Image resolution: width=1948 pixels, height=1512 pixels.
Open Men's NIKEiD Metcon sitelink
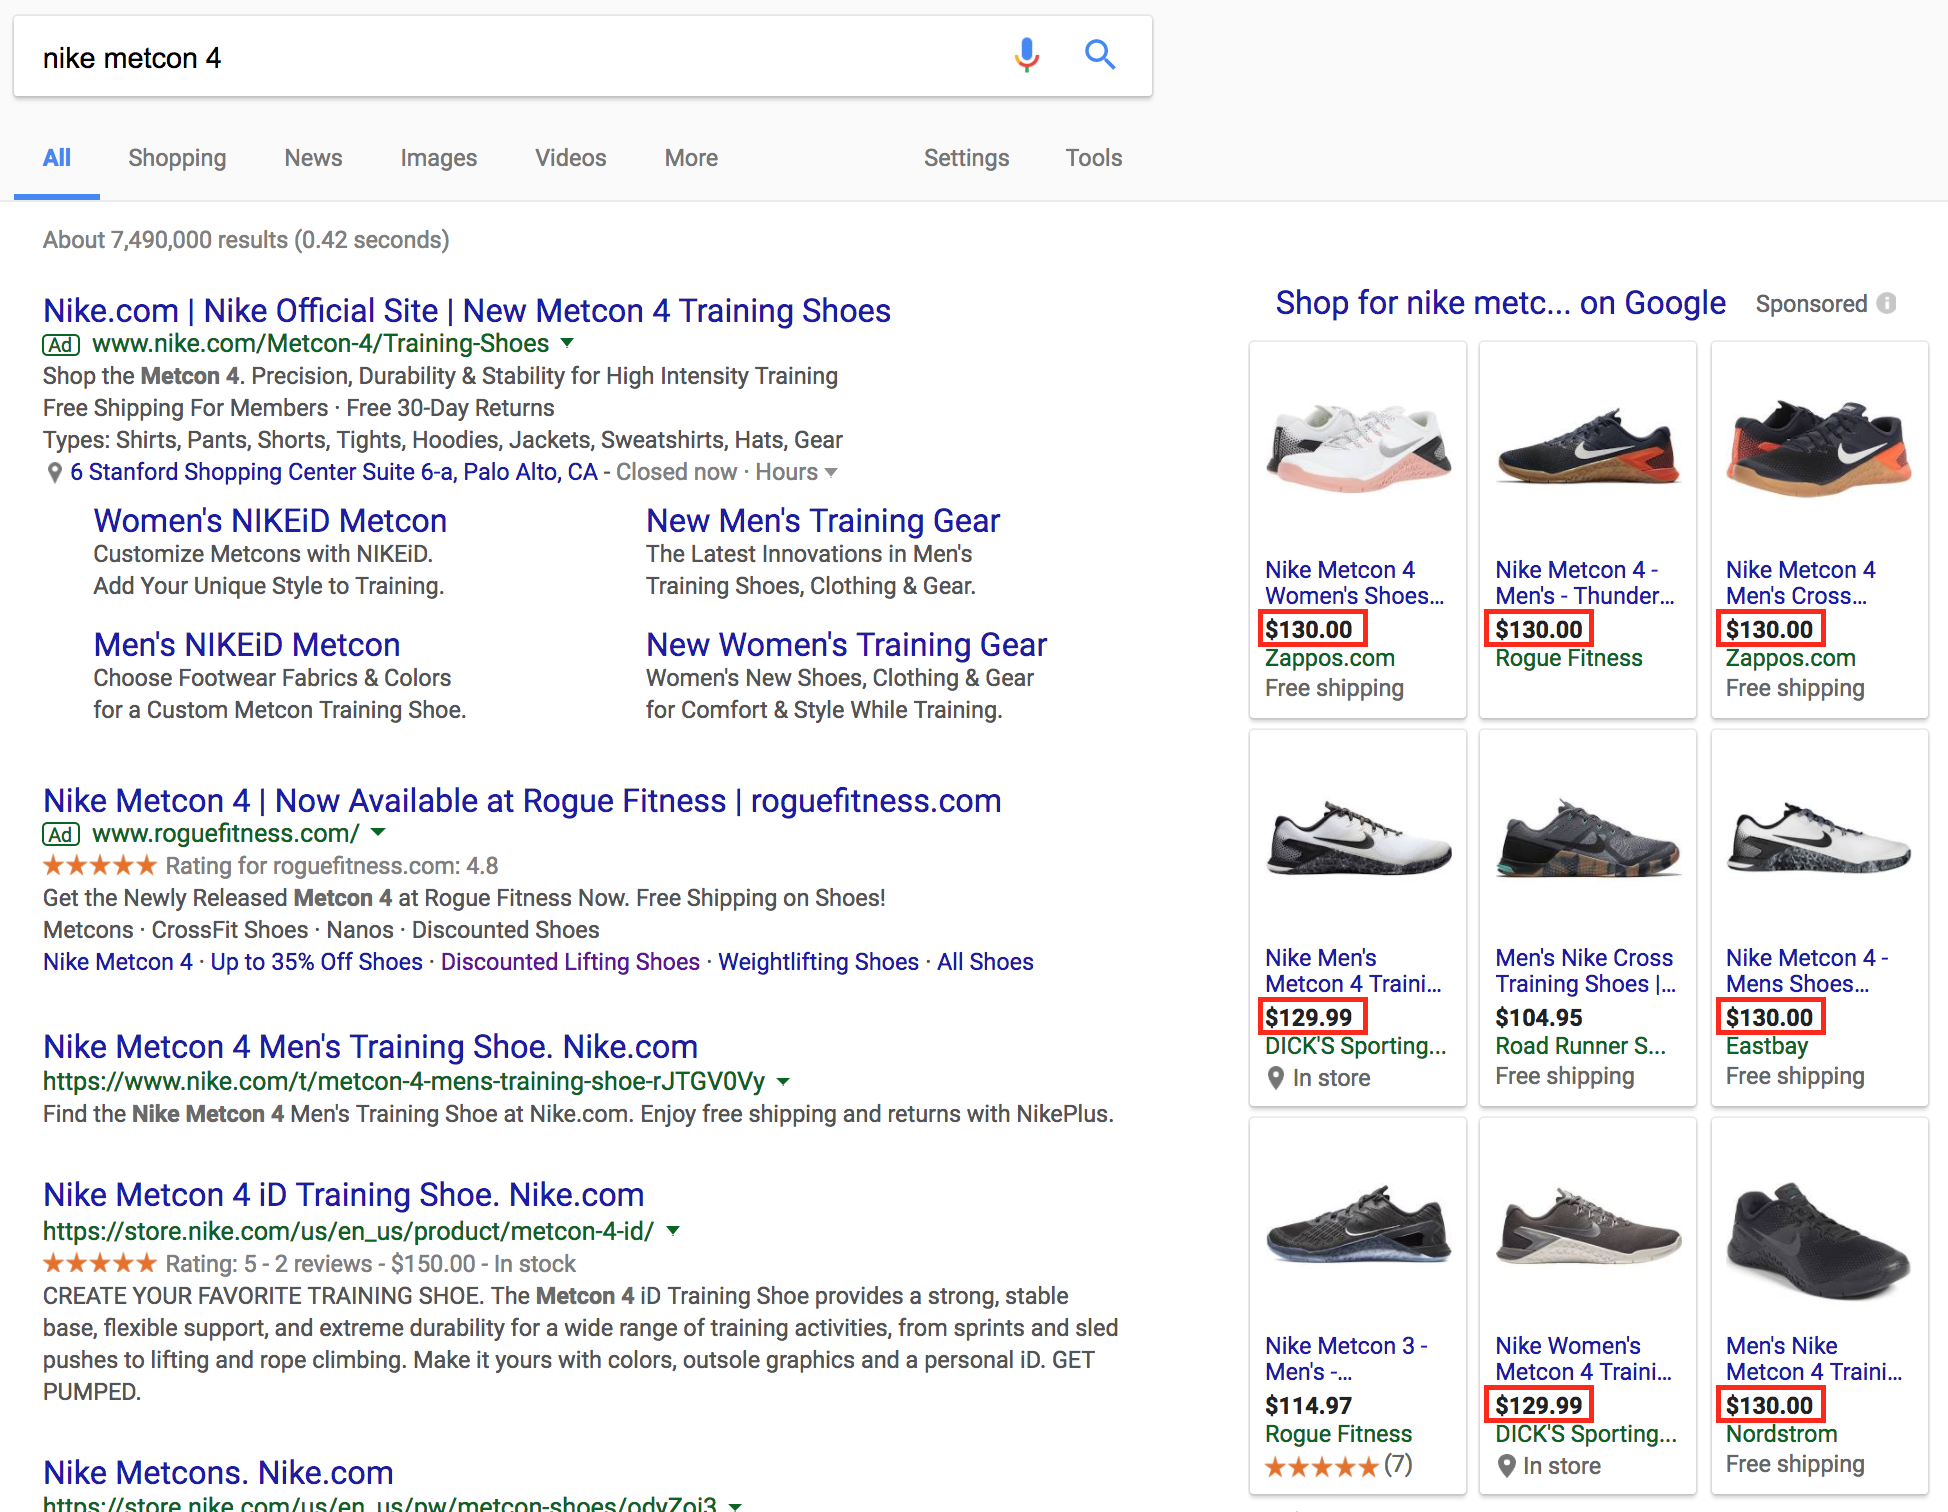pos(247,645)
